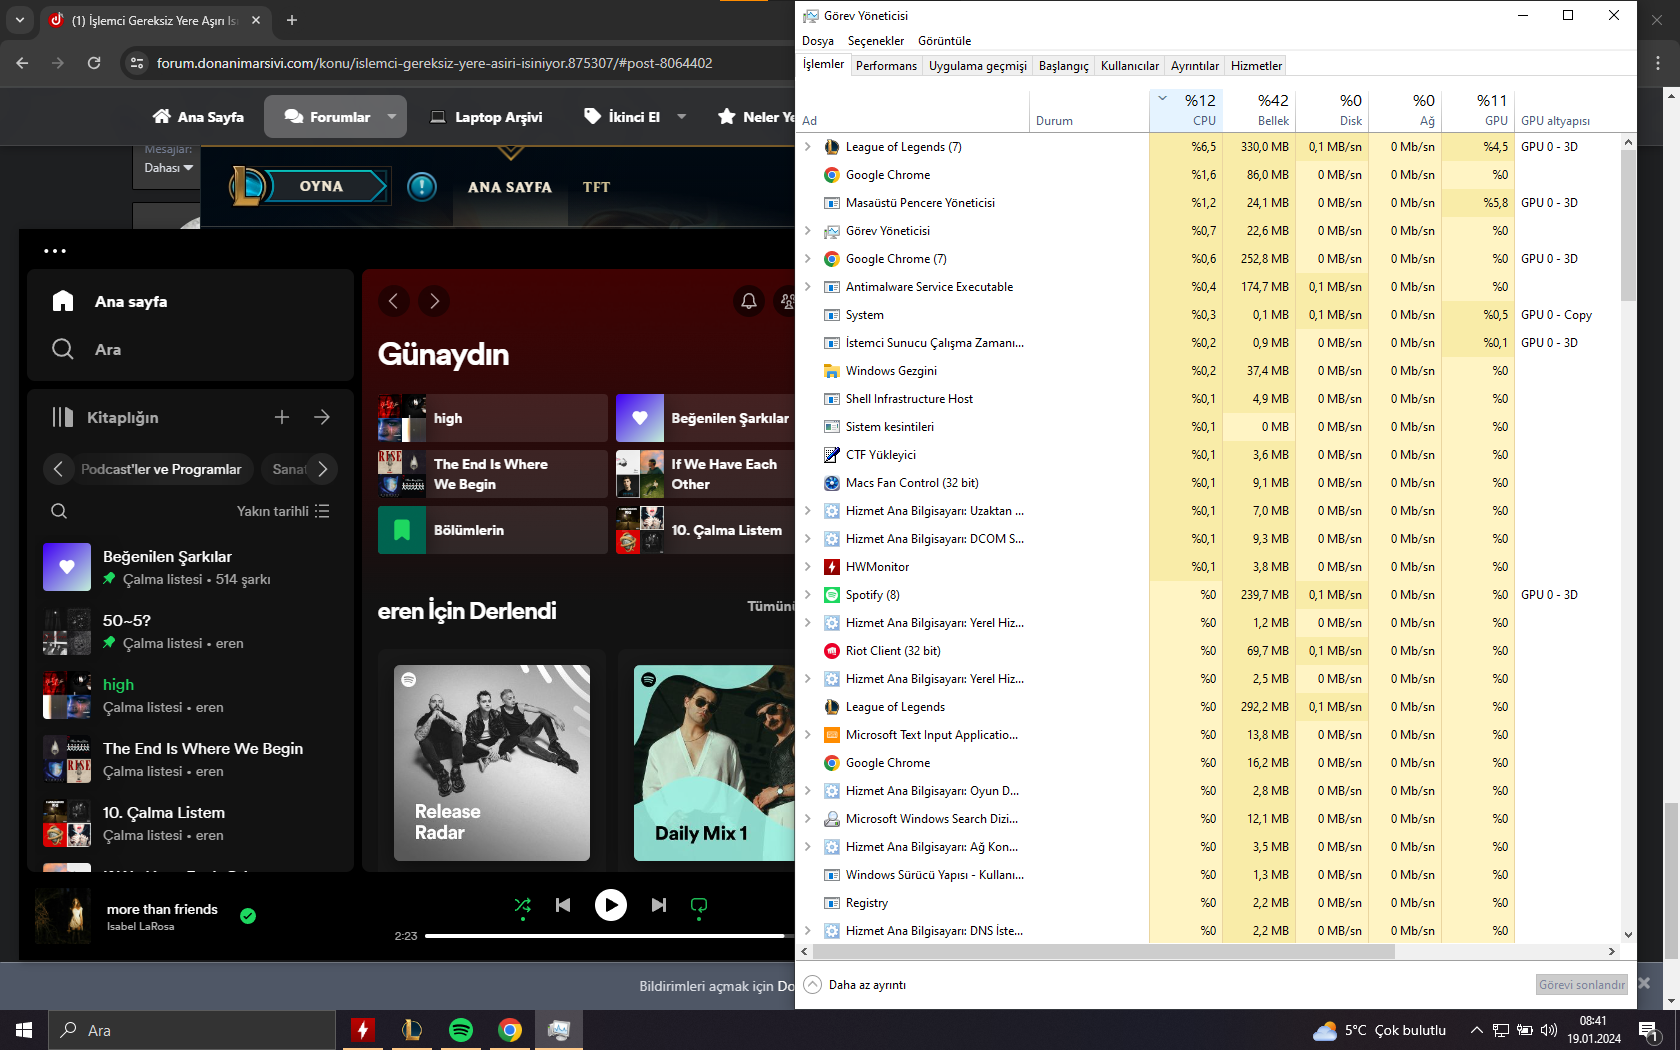Open Daily Mix 1 thumbnail
The image size is (1680, 1050).
714,763
